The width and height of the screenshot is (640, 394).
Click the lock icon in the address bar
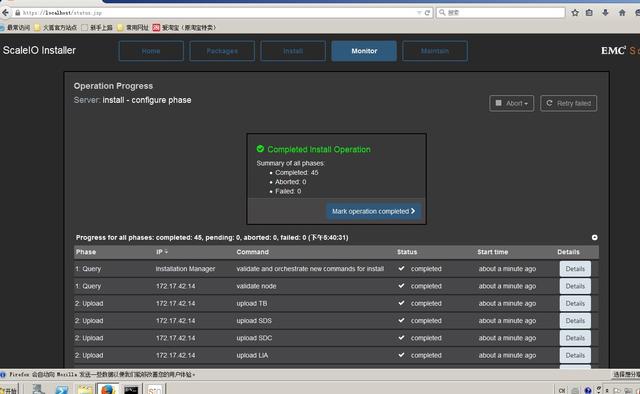tap(18, 13)
